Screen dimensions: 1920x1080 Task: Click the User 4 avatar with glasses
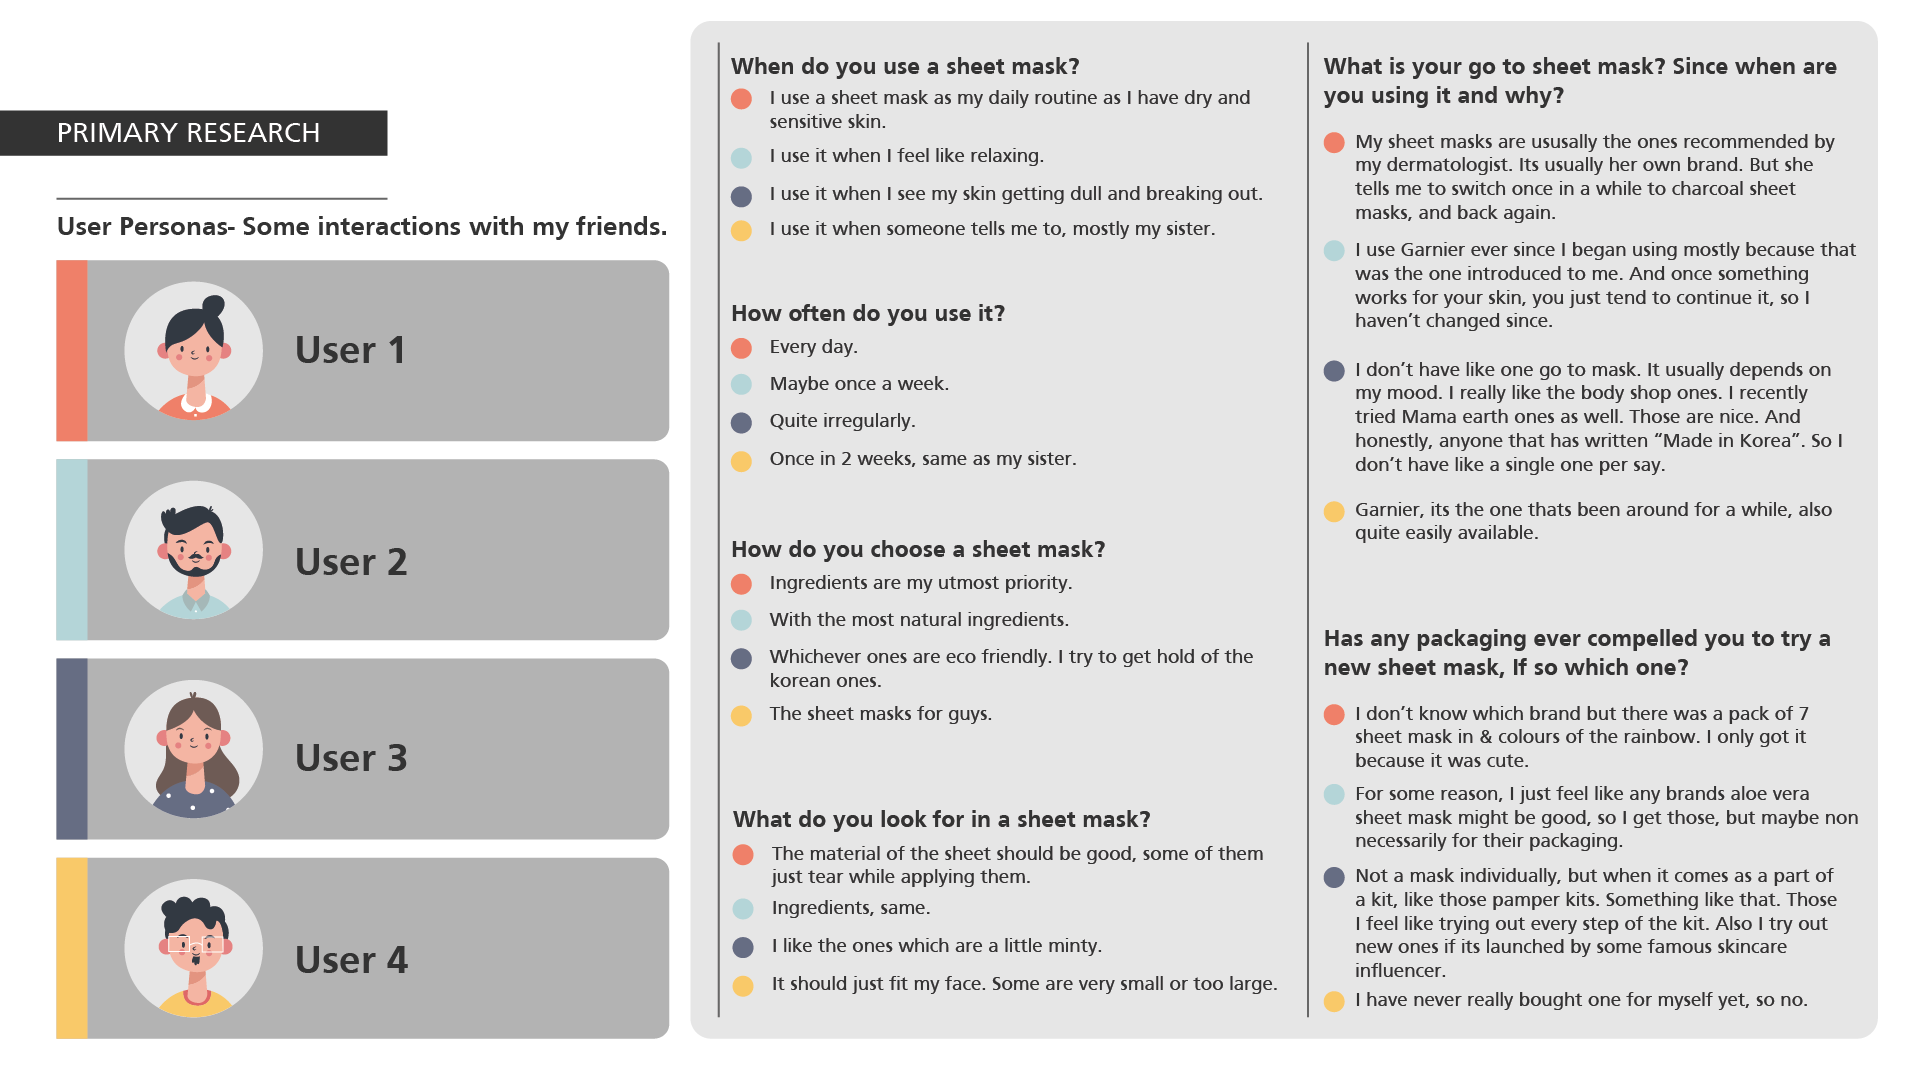coord(194,948)
